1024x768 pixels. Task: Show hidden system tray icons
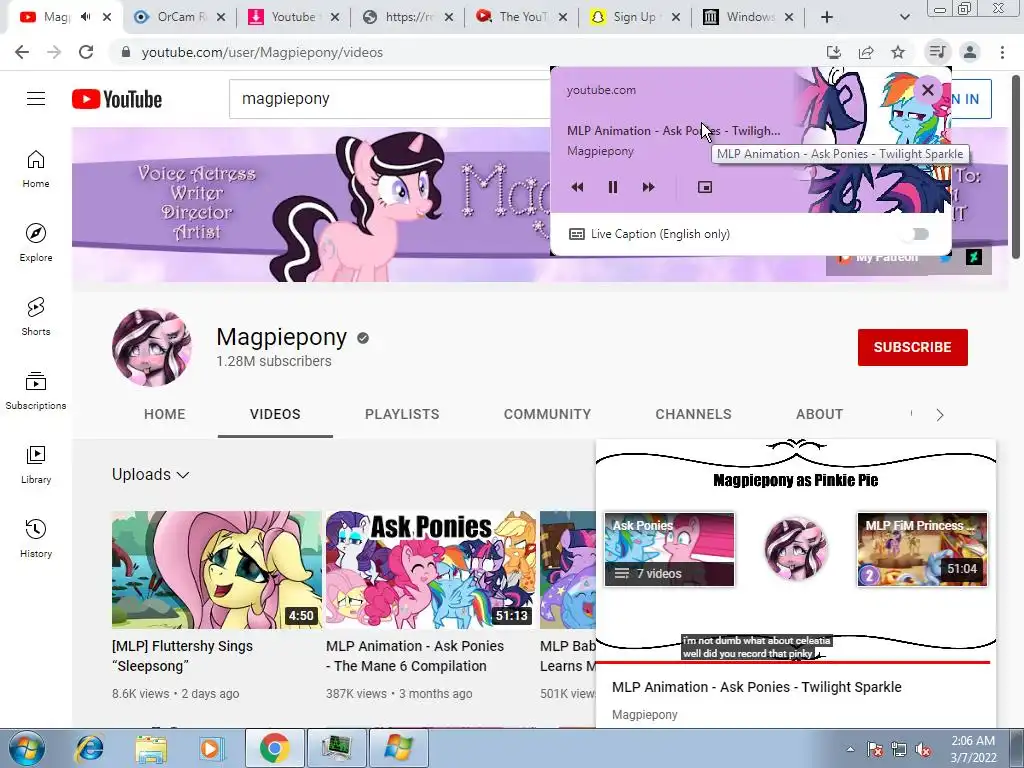[x=850, y=749]
